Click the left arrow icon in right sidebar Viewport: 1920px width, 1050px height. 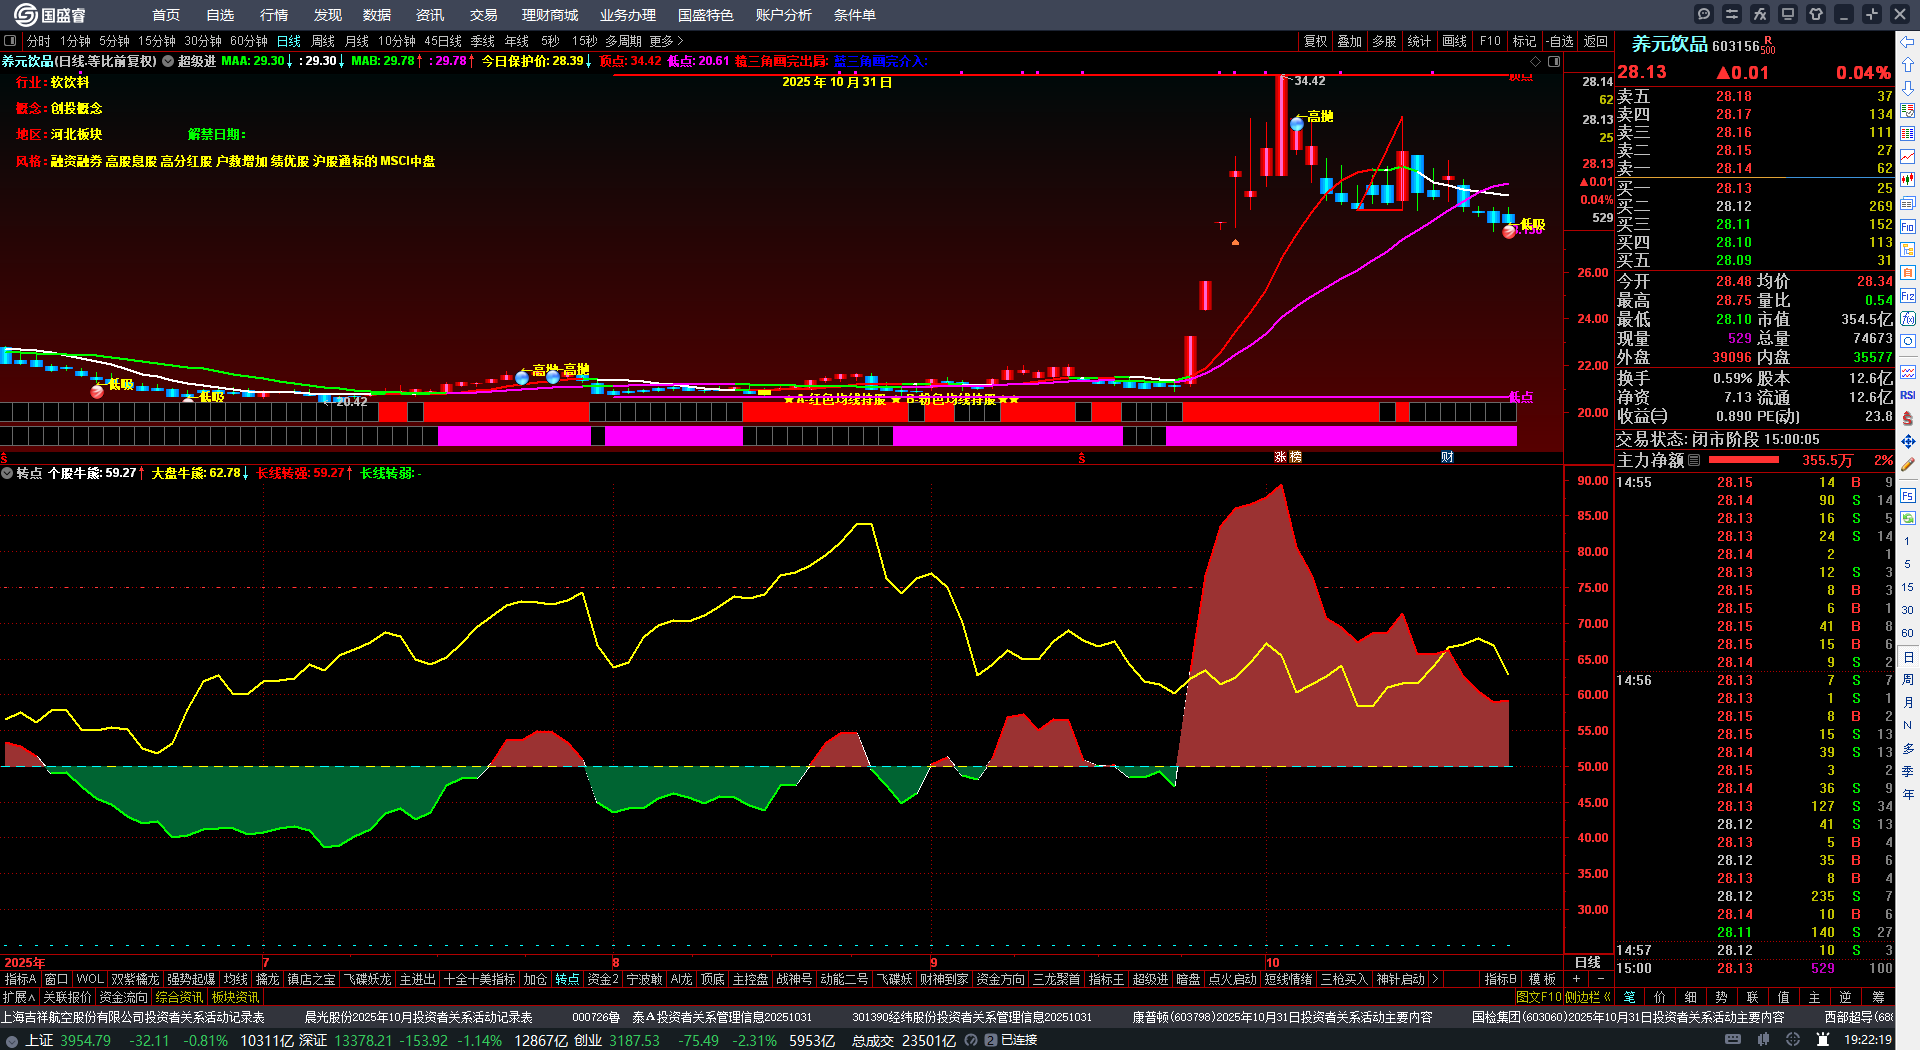1908,42
